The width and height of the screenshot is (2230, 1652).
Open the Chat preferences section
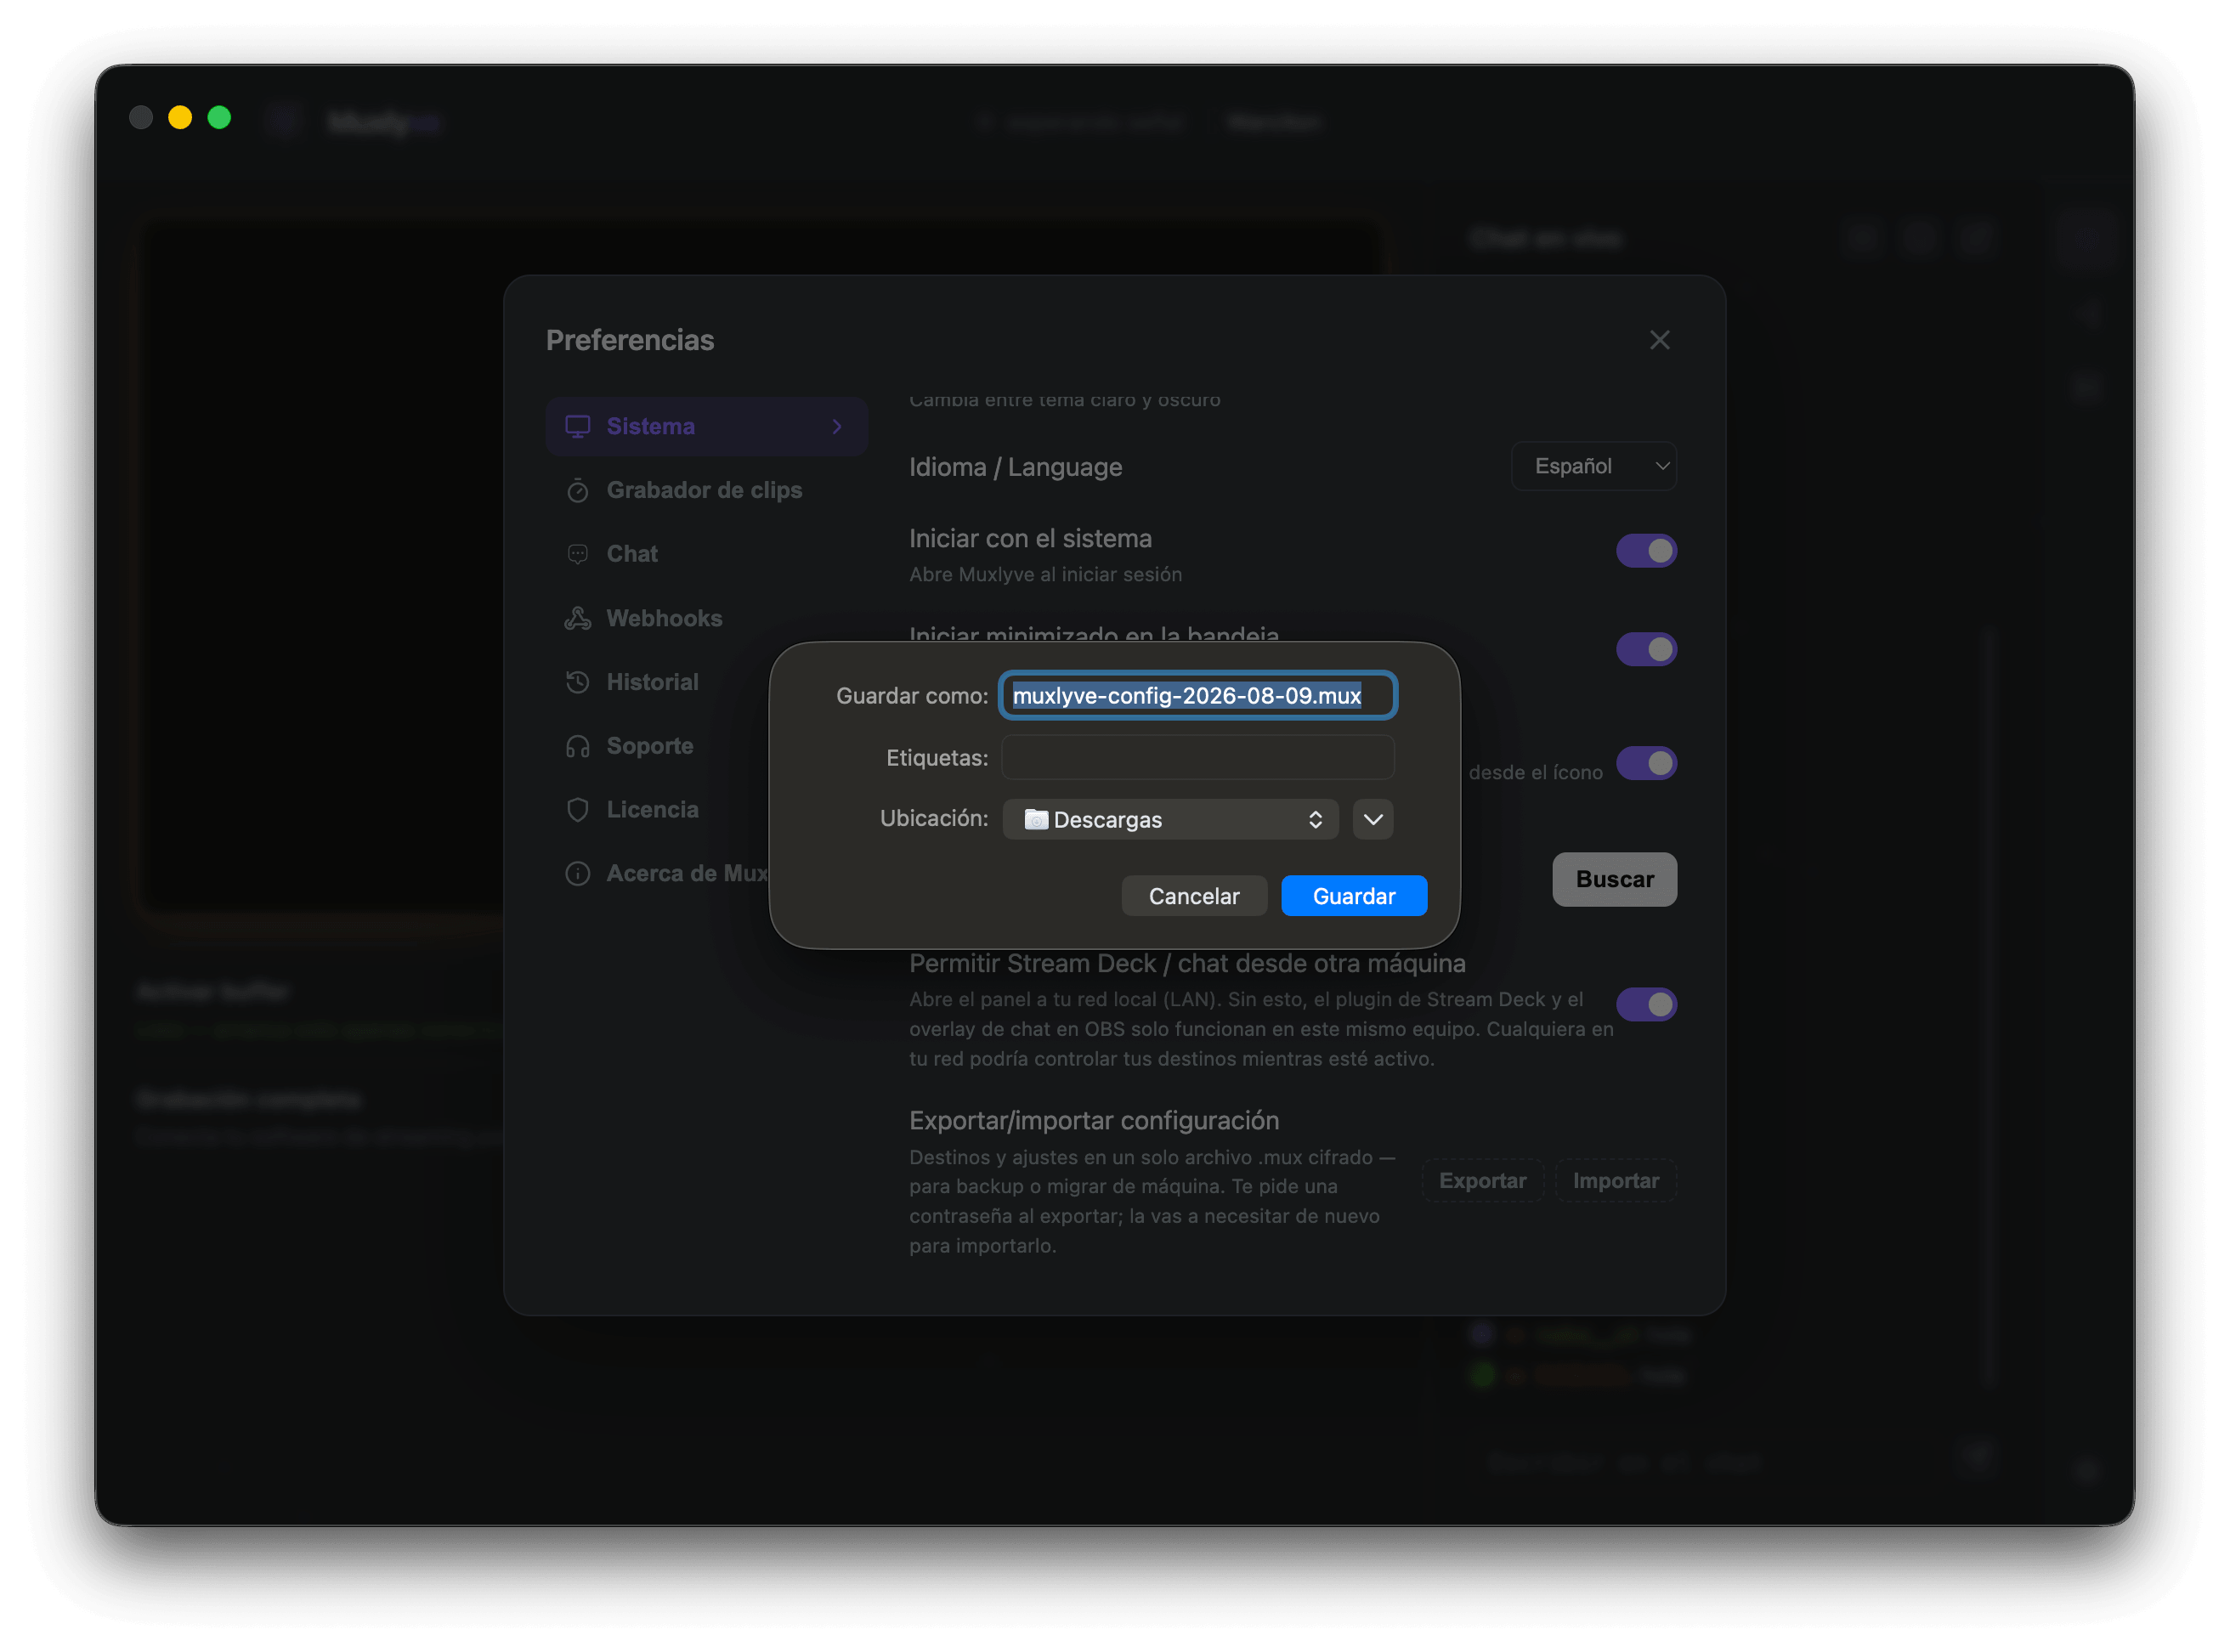(706, 554)
